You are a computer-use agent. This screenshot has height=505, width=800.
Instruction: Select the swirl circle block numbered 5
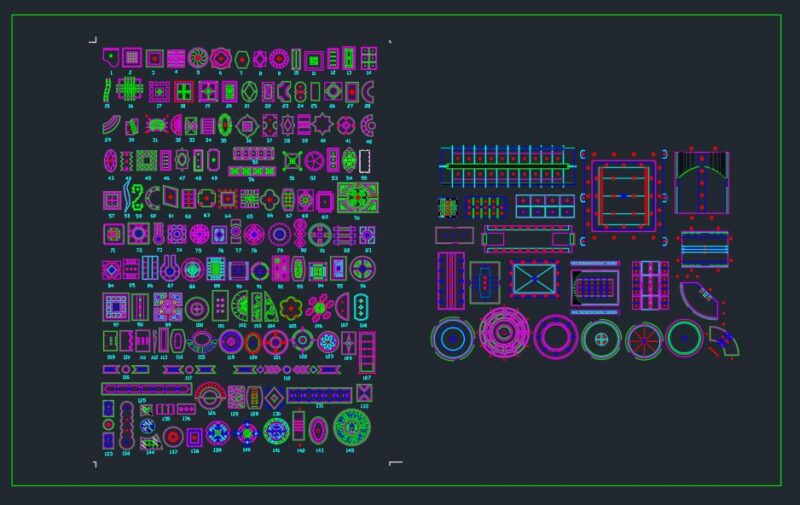pos(198,58)
